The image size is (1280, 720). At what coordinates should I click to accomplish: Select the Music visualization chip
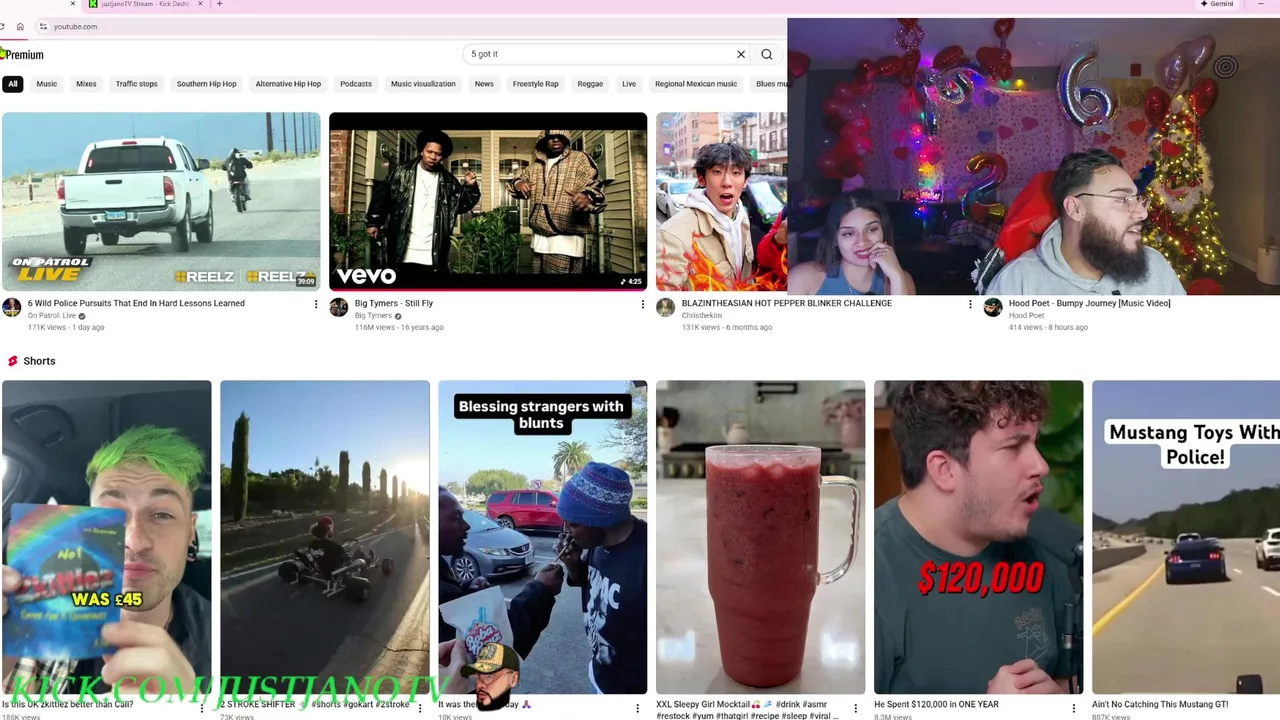point(423,84)
